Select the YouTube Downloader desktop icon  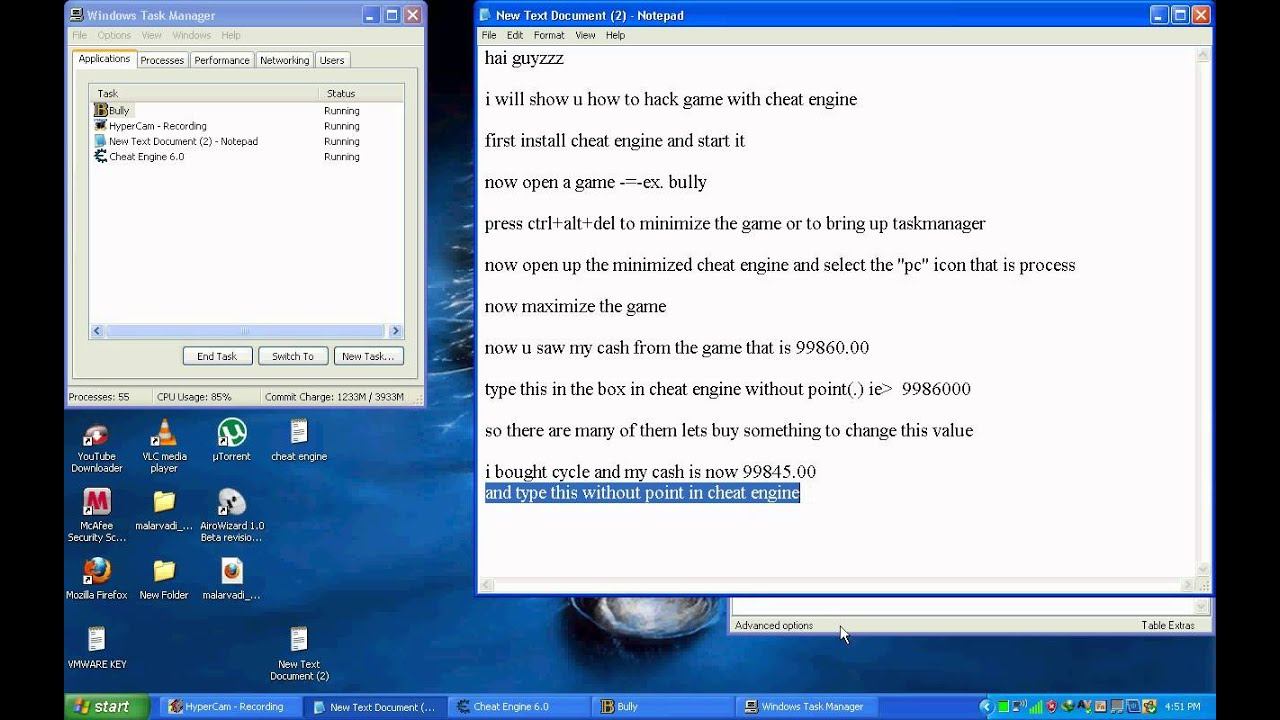coord(97,434)
